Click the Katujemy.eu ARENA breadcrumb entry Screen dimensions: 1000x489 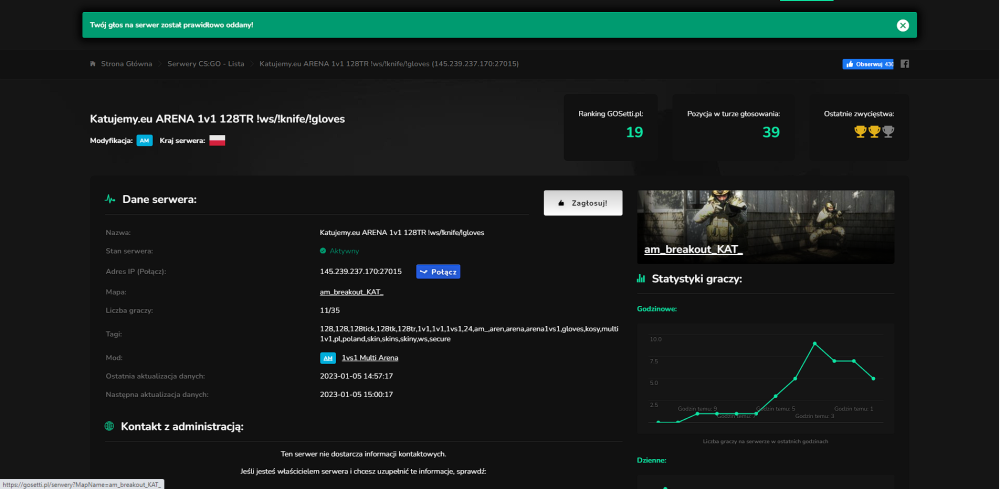[x=389, y=64]
